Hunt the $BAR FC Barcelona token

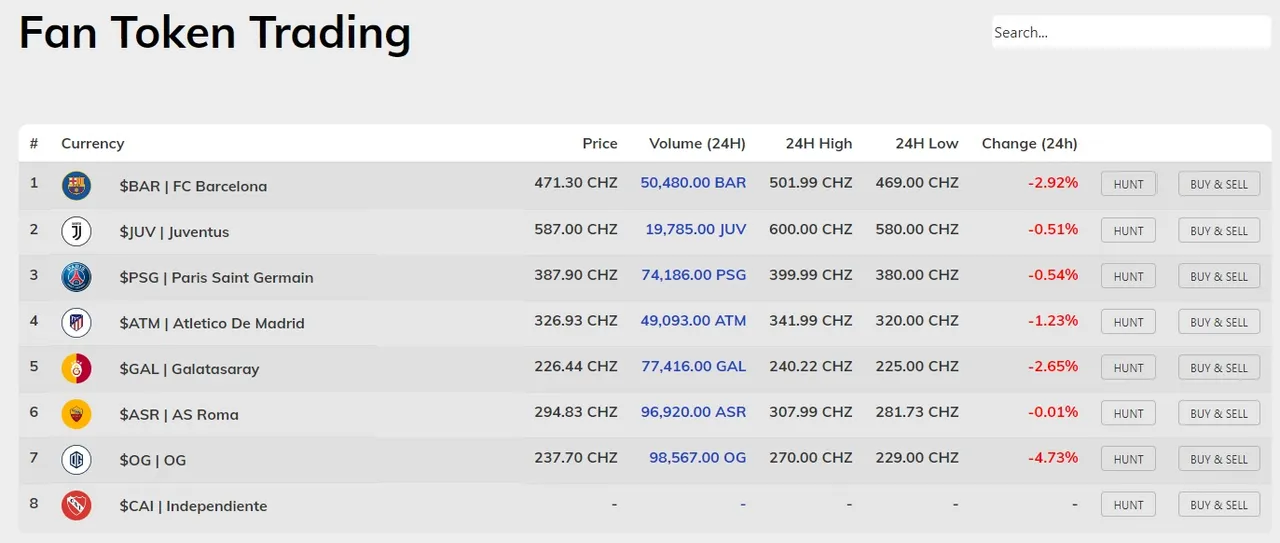click(x=1128, y=184)
